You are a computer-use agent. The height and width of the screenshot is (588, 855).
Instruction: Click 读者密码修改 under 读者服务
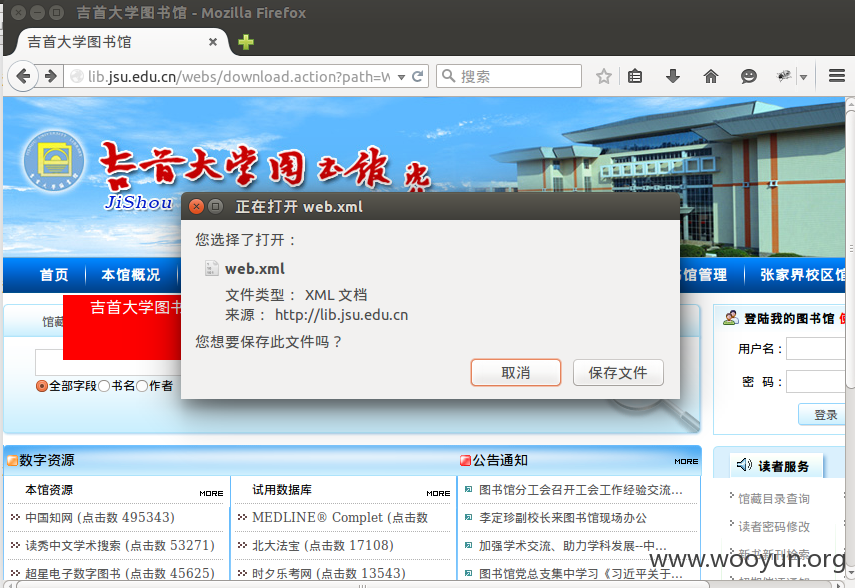(773, 526)
